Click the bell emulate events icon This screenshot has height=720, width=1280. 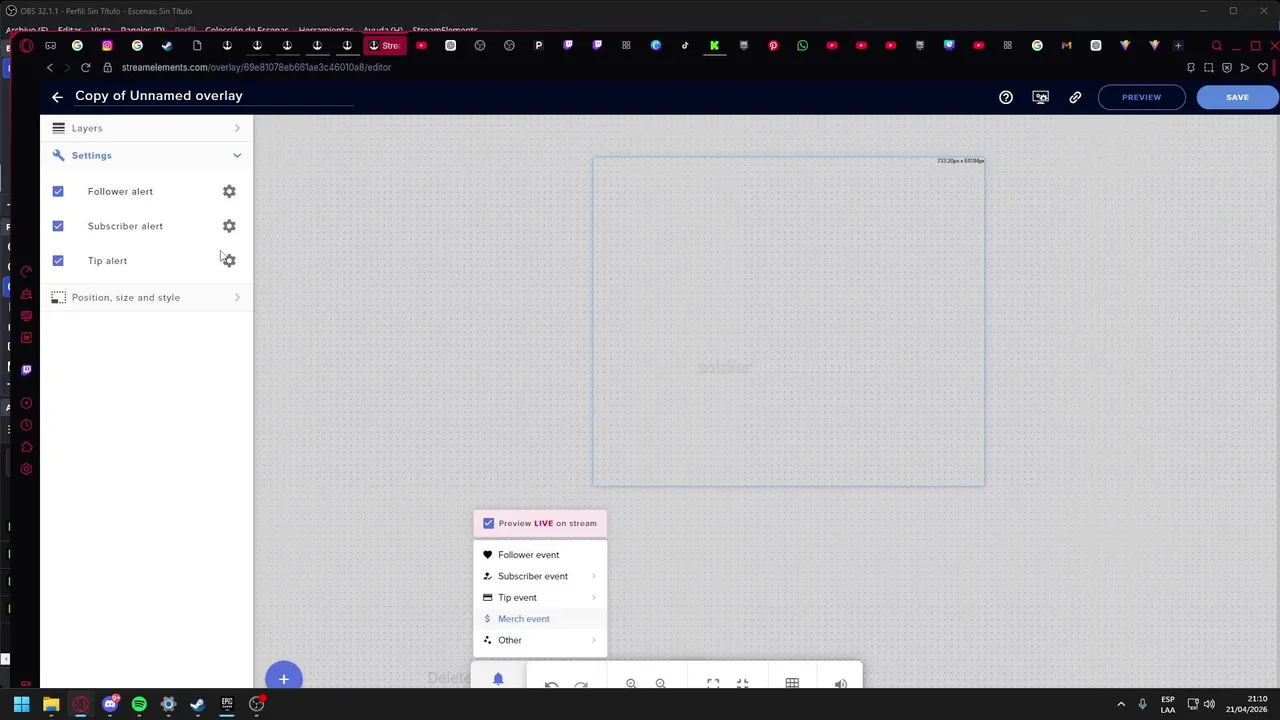pyautogui.click(x=498, y=679)
